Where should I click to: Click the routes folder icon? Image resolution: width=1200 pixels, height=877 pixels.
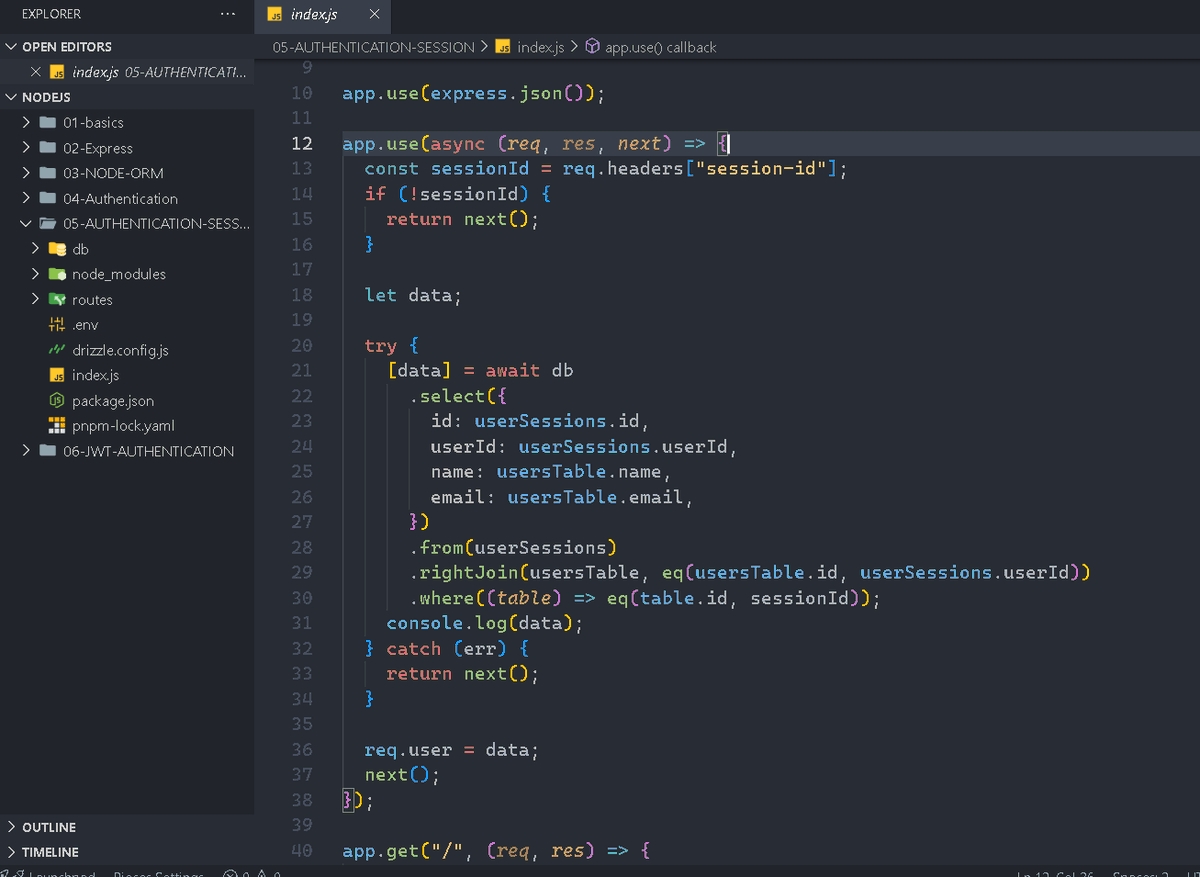tap(57, 299)
